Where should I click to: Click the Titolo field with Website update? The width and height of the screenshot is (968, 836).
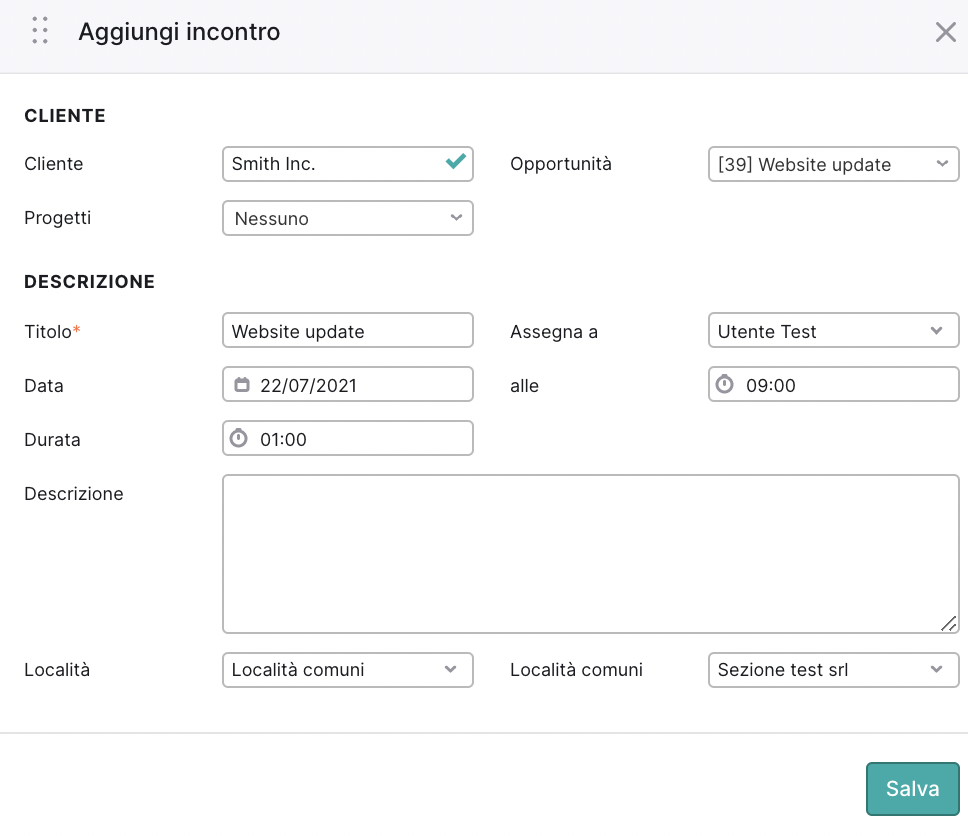(348, 330)
